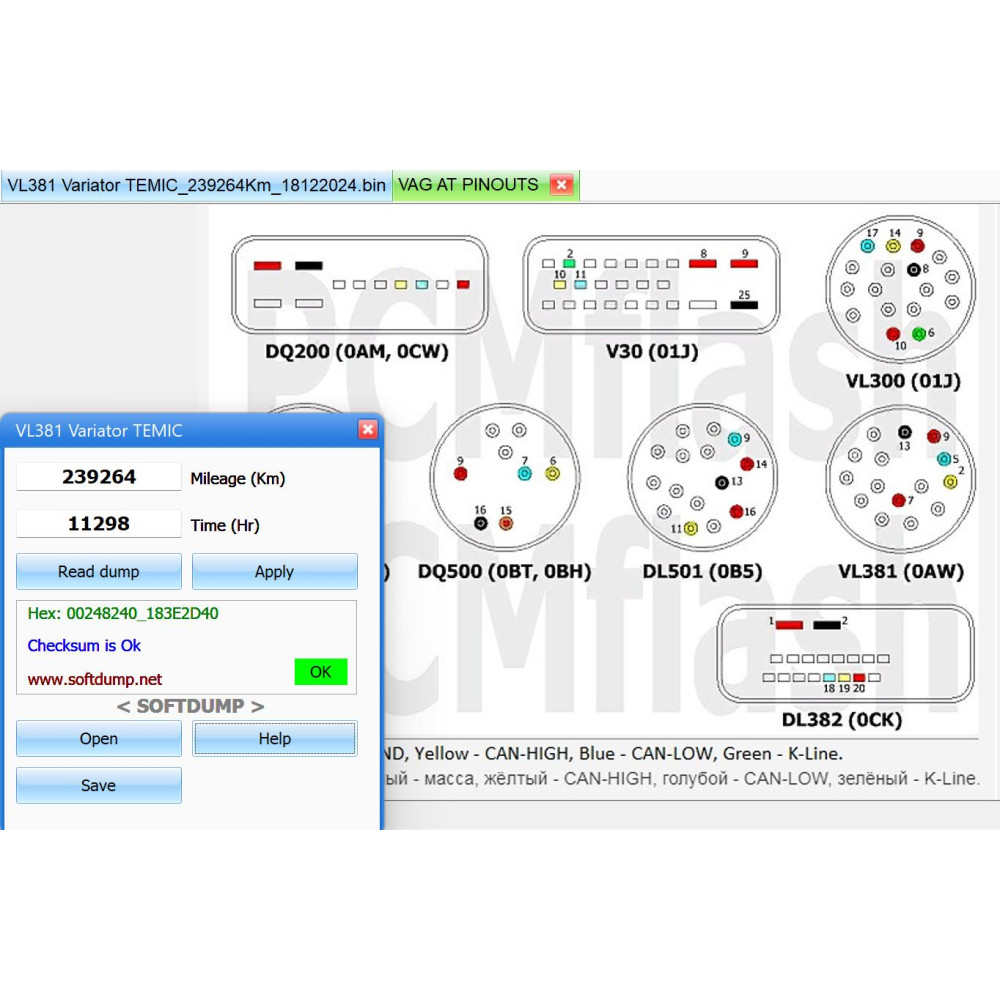Select the VL300 (01J) round connector diagram

point(901,288)
